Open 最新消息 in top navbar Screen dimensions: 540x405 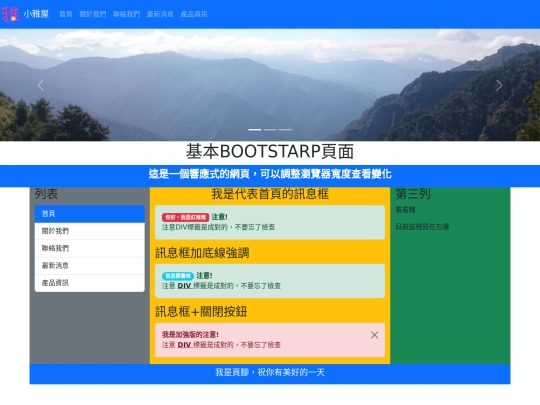[x=160, y=14]
